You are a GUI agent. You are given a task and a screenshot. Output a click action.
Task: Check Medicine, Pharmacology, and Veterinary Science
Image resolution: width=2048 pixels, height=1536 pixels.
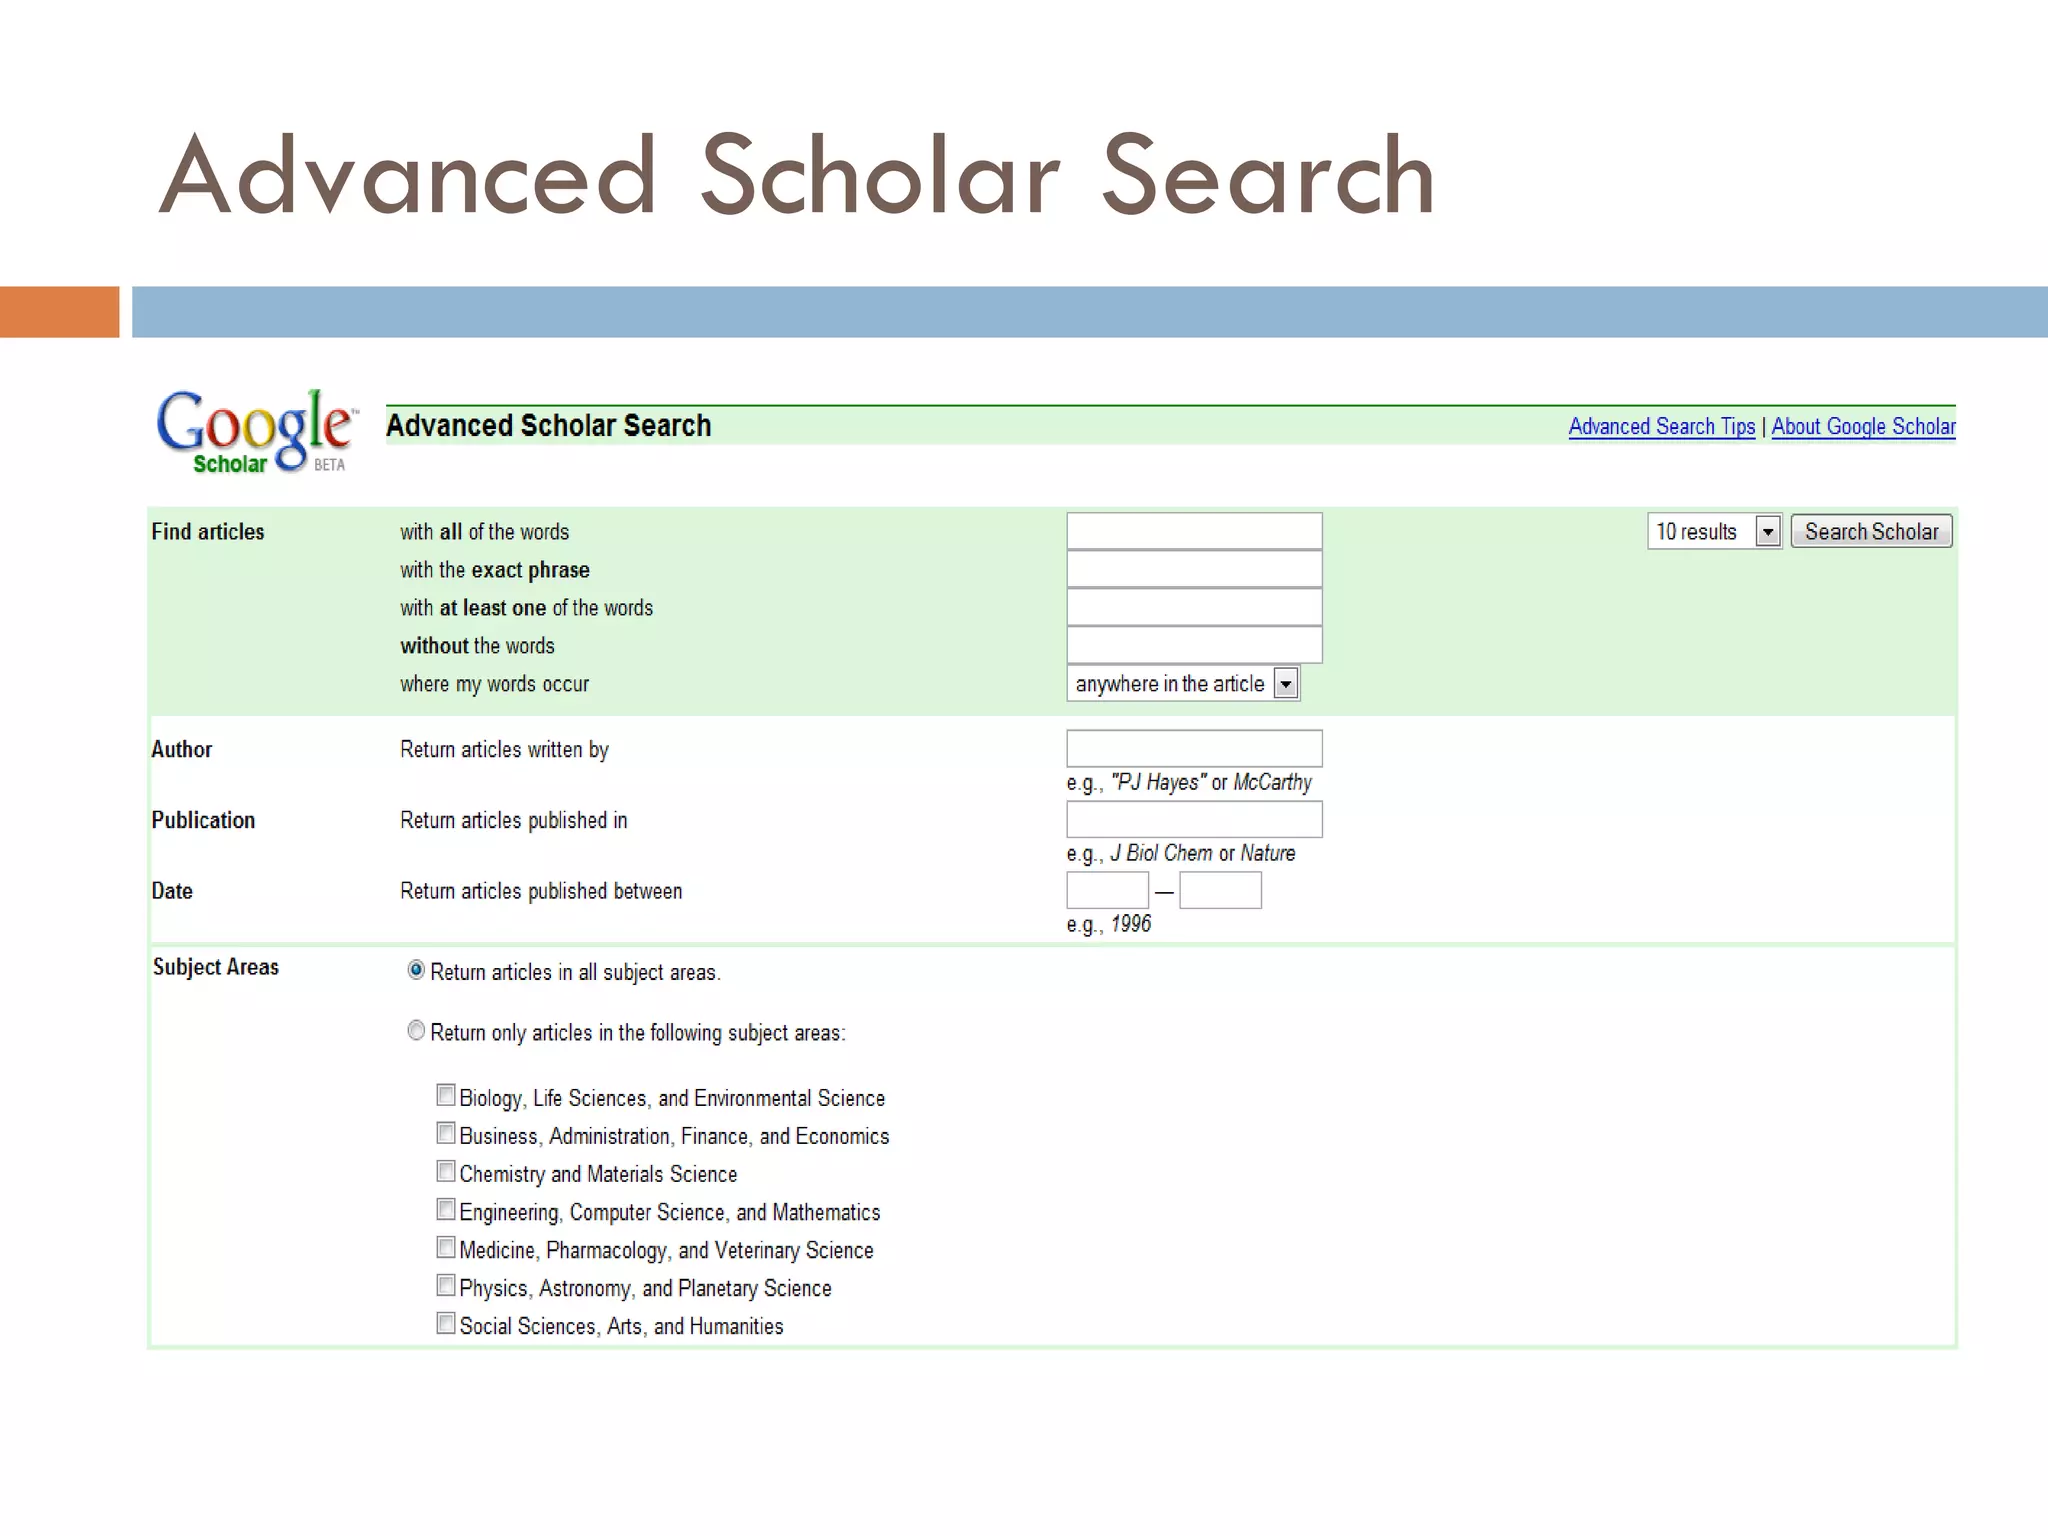point(446,1247)
